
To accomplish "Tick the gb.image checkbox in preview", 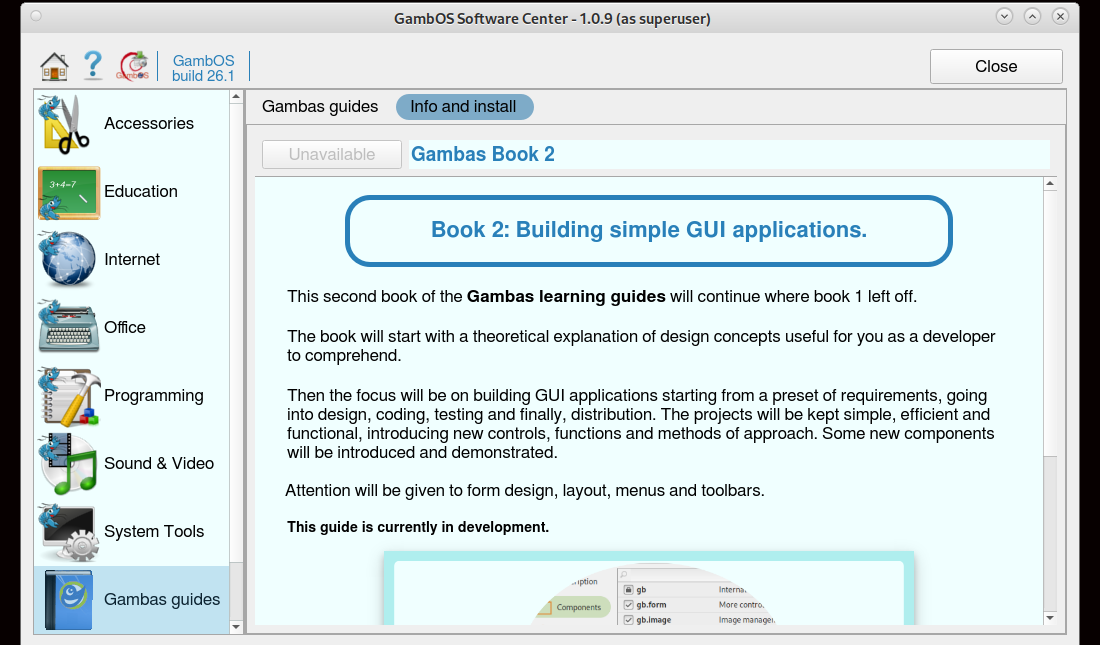I will [x=628, y=620].
